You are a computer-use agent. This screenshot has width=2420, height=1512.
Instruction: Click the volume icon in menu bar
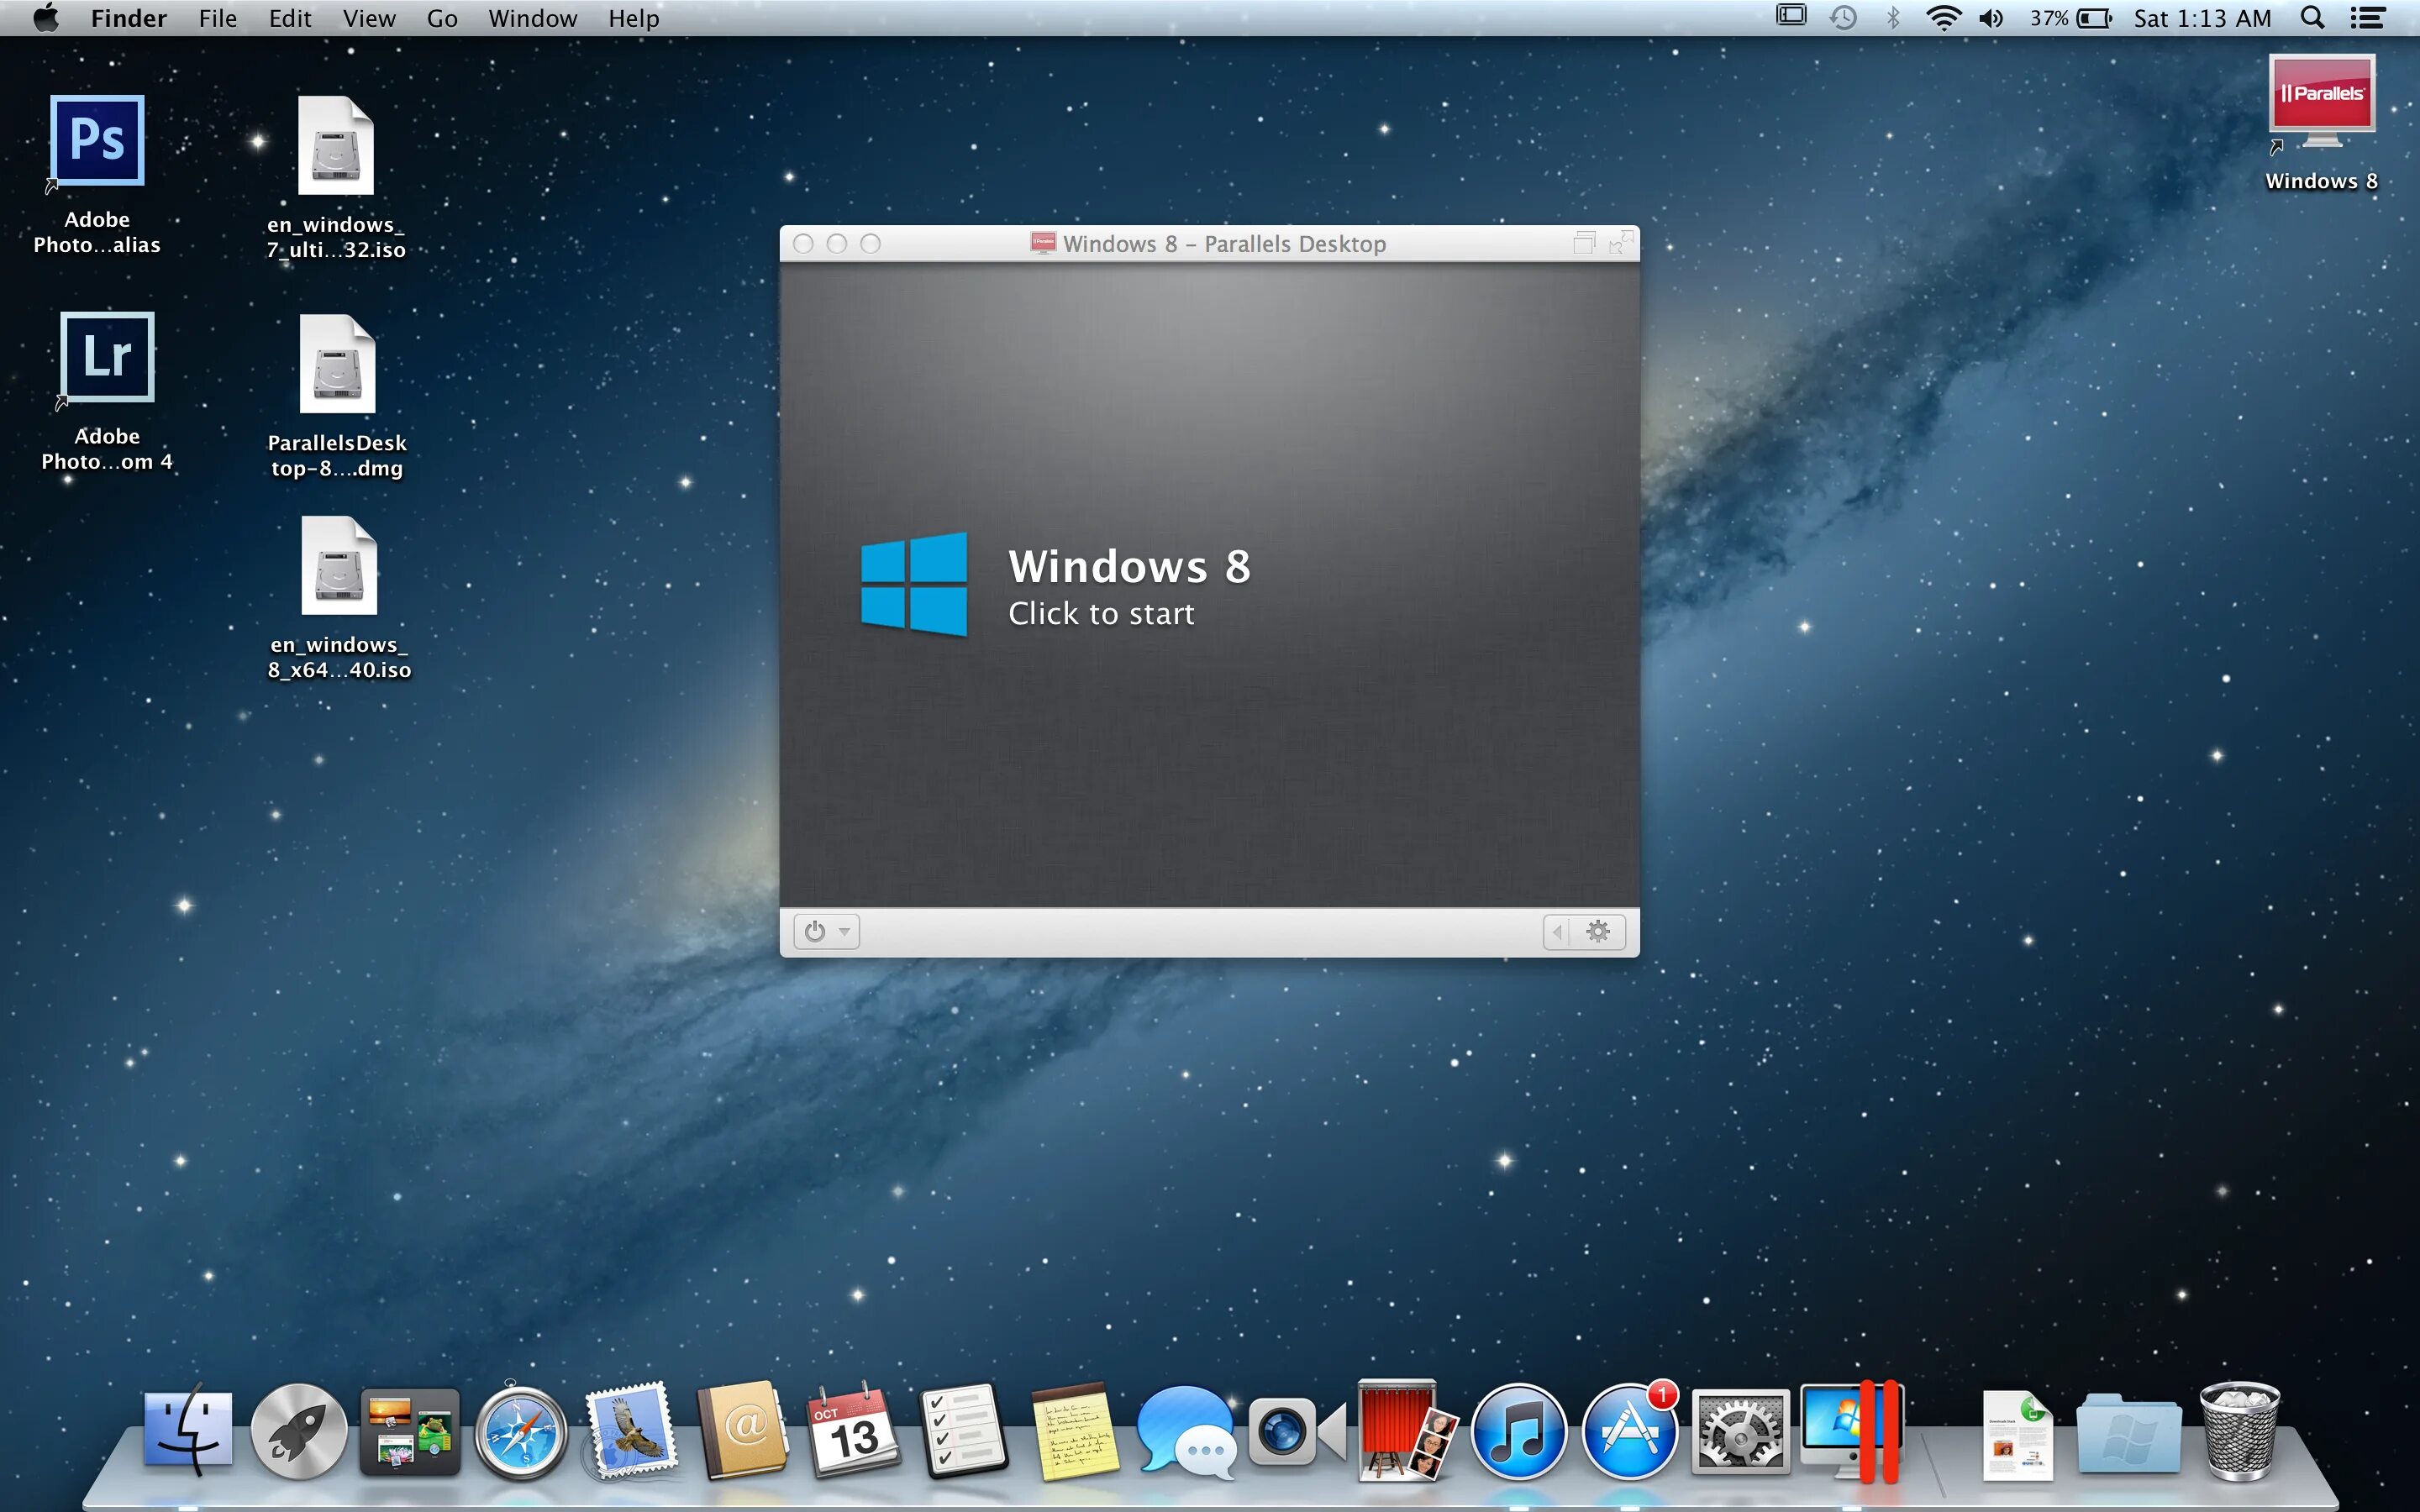1991,18
